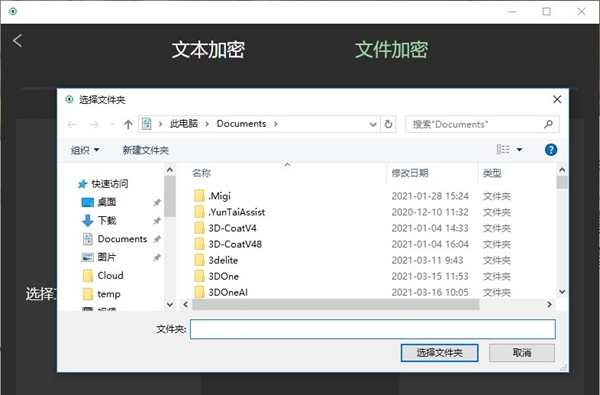This screenshot has height=395, width=600.
Task: Click the file list scroll up arrow
Action: point(562,170)
